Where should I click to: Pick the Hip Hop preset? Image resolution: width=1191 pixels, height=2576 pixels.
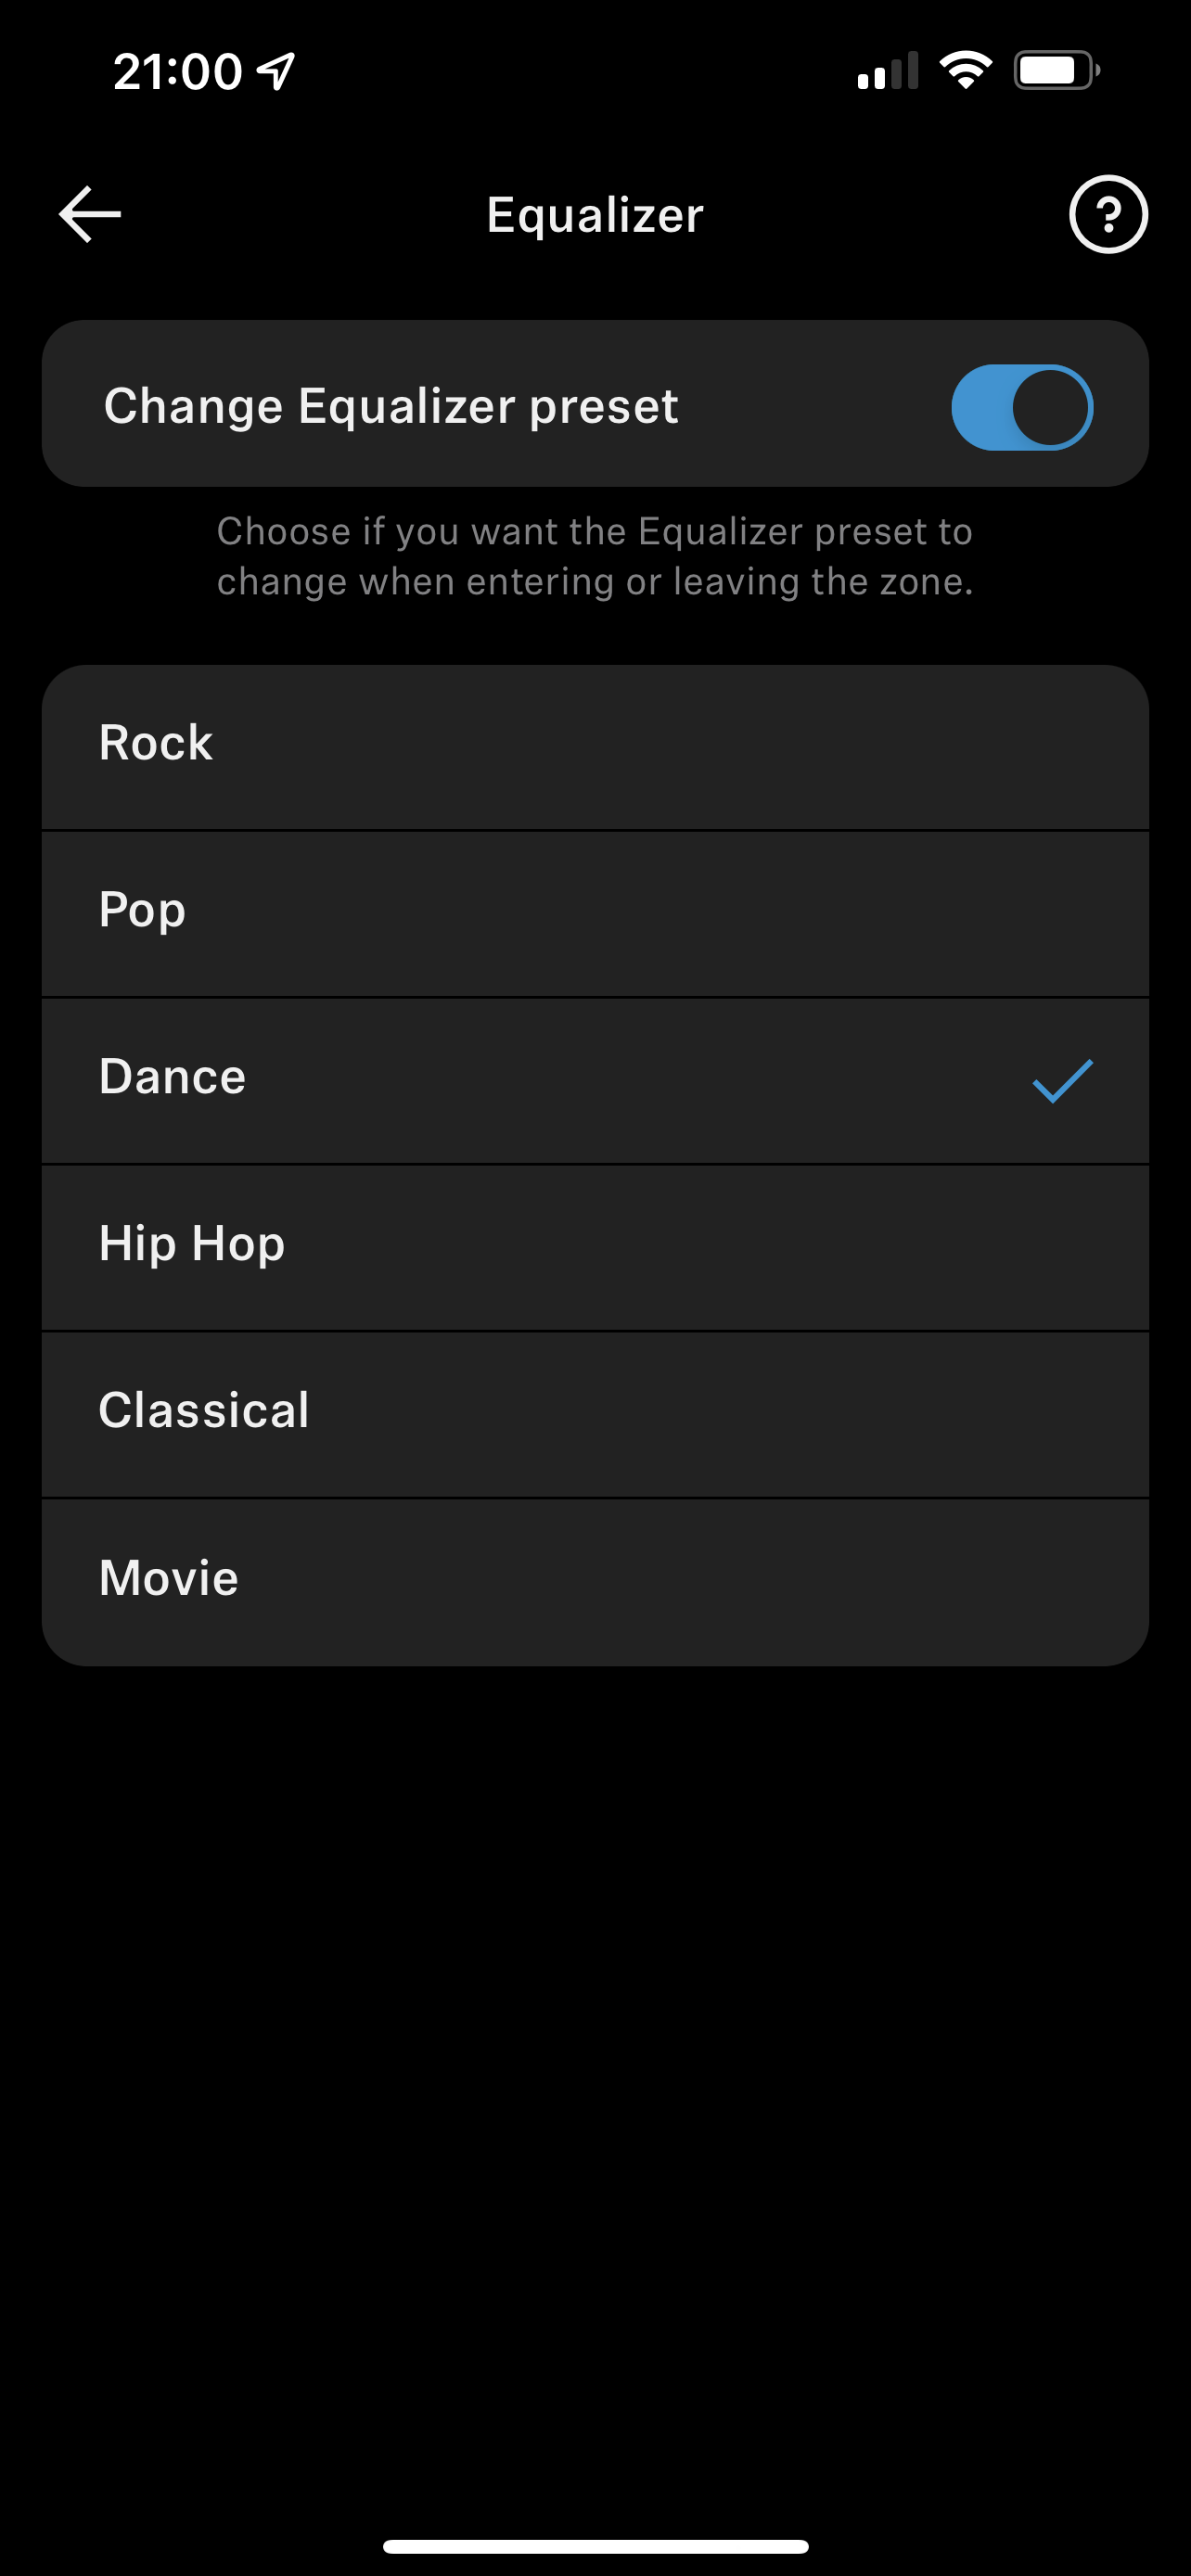point(595,1248)
